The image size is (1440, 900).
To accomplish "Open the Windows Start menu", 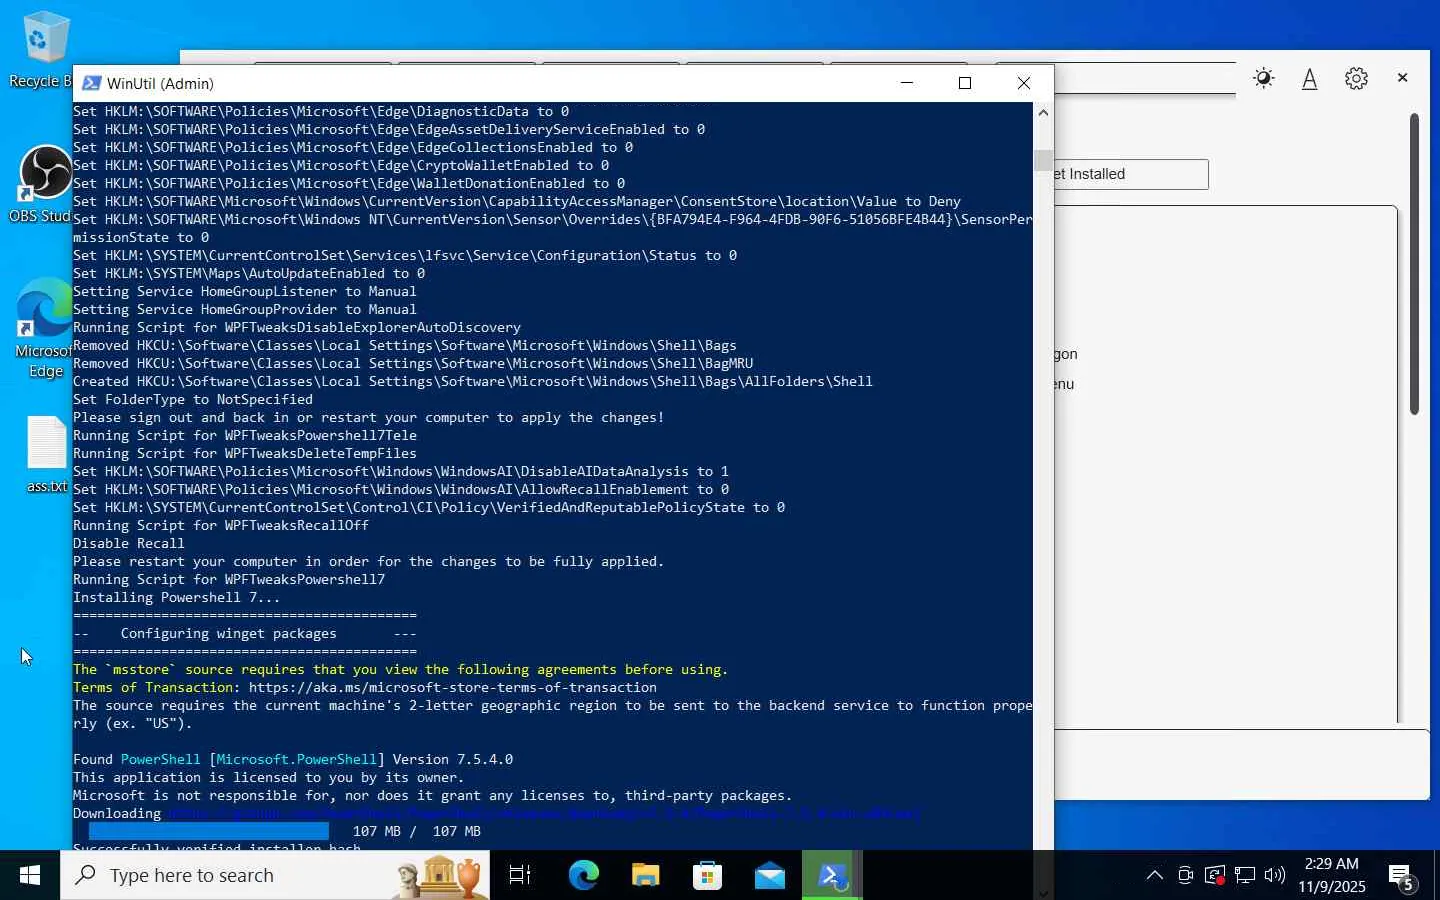I will click(30, 876).
